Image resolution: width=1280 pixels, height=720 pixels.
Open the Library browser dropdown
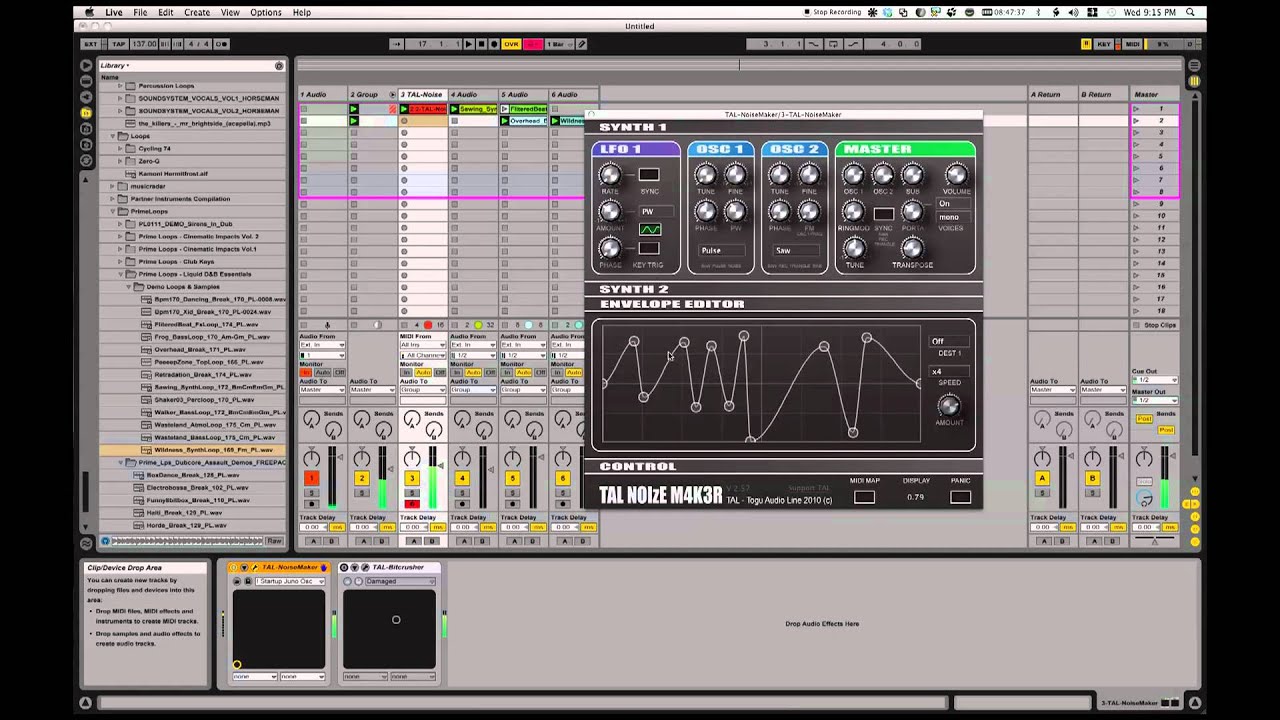[114, 66]
